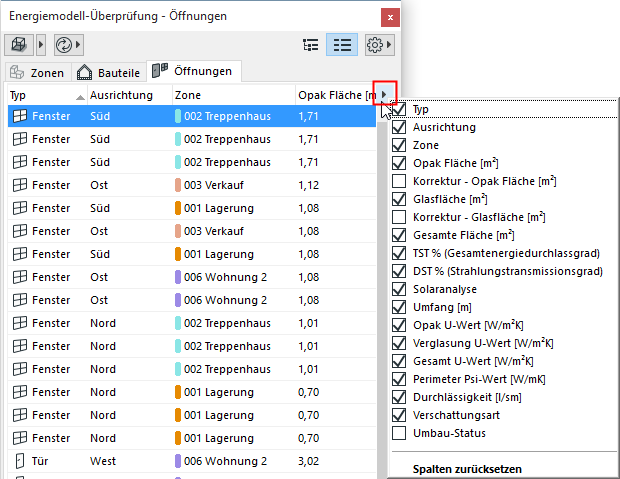Sort by Typ column header
The image size is (620, 479).
click(47, 95)
